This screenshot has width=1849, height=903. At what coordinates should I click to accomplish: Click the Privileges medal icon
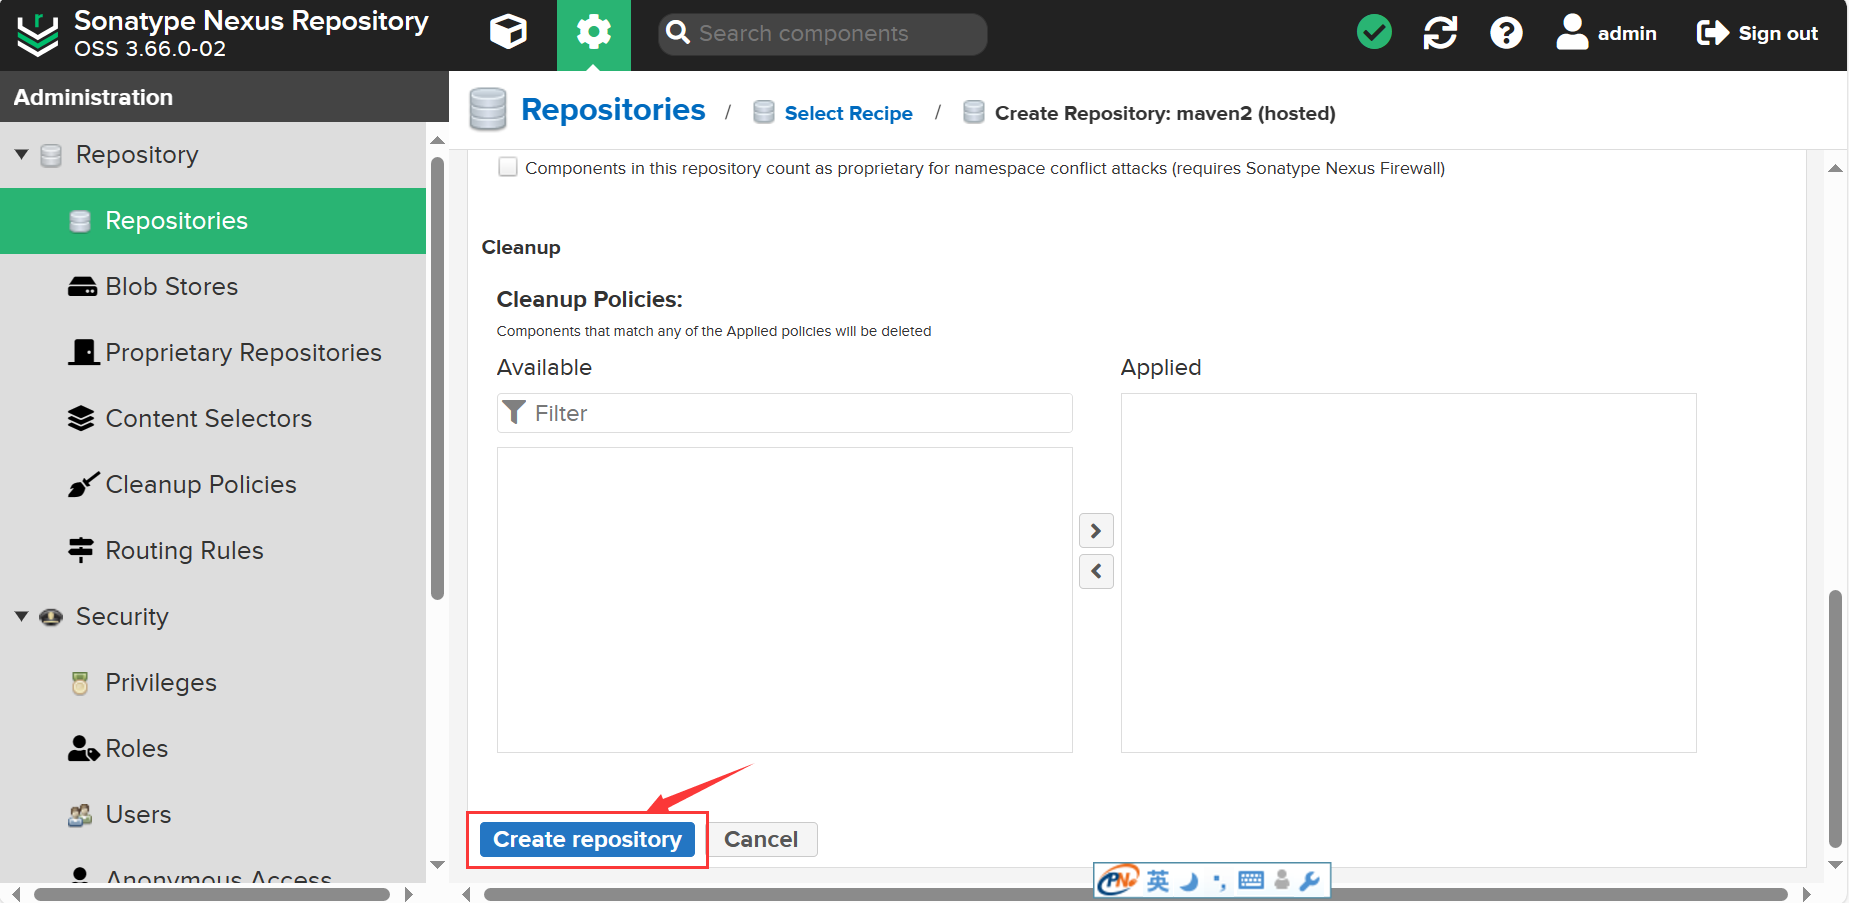coord(80,683)
